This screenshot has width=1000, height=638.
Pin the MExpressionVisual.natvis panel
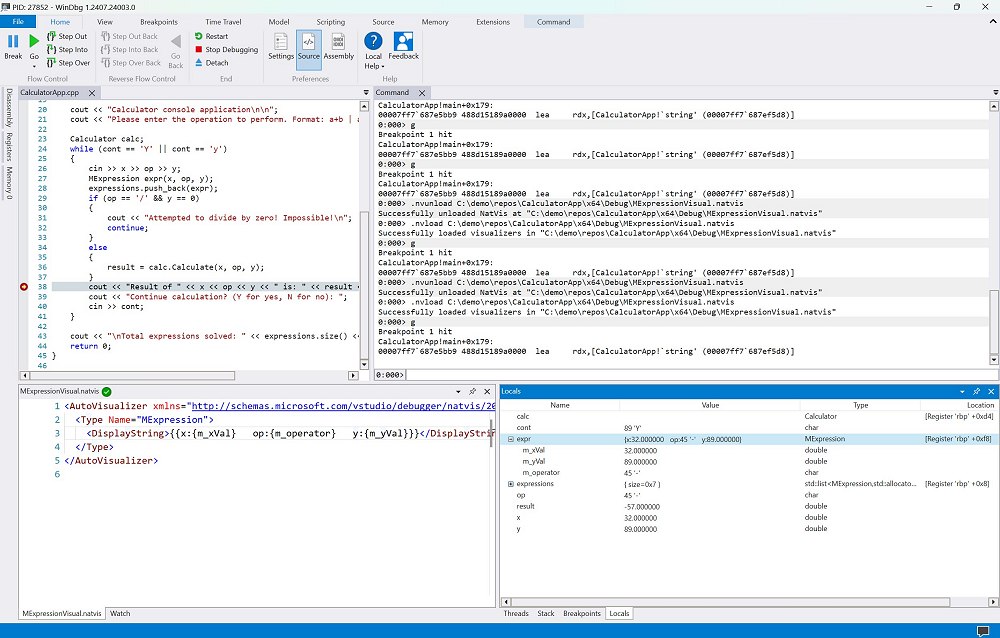473,392
